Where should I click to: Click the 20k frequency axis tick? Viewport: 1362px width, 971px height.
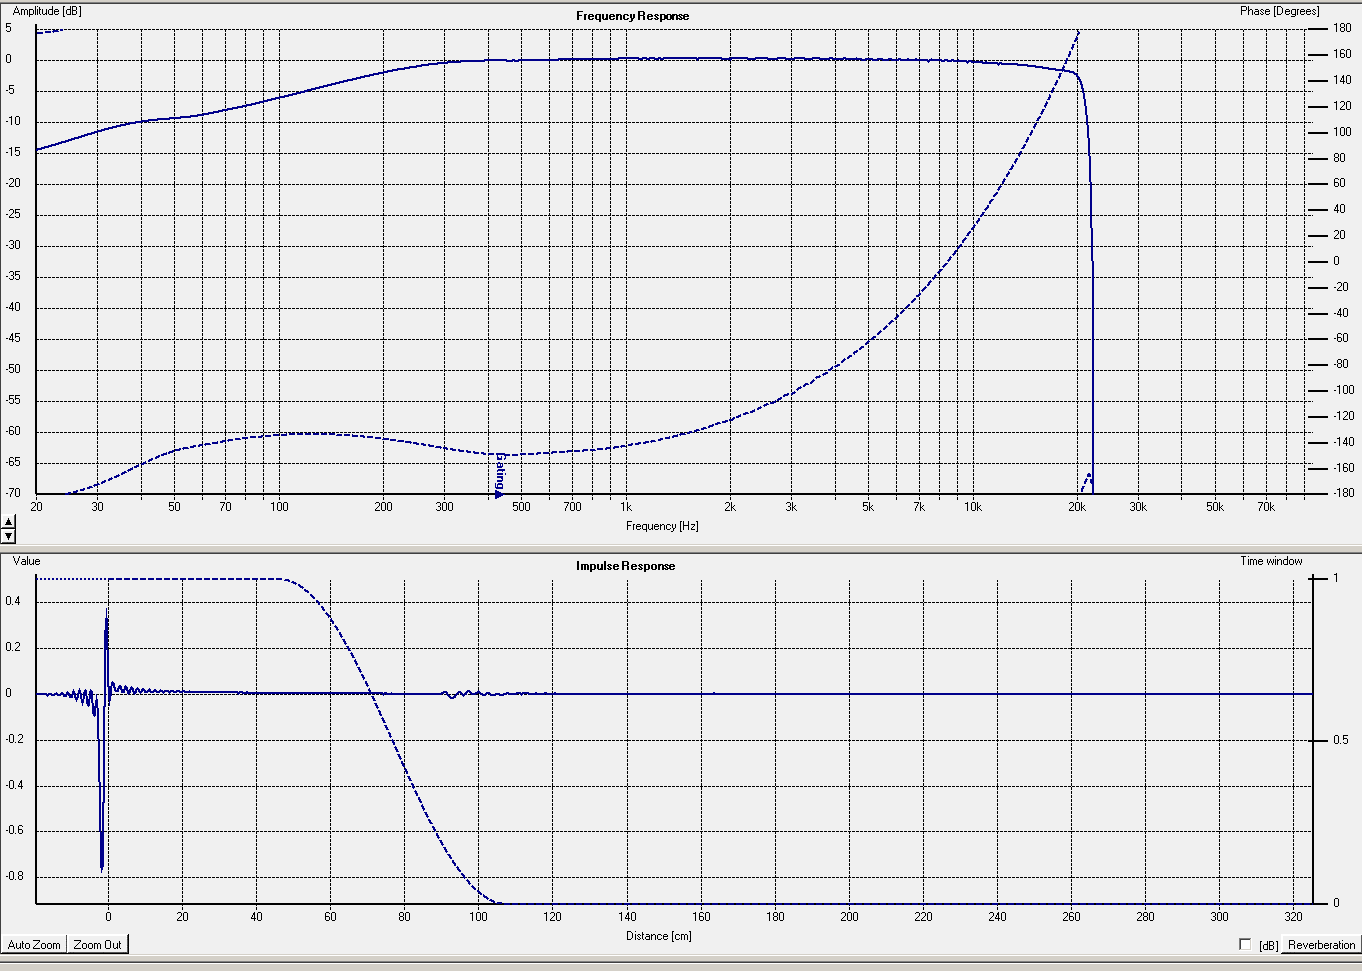1077,507
